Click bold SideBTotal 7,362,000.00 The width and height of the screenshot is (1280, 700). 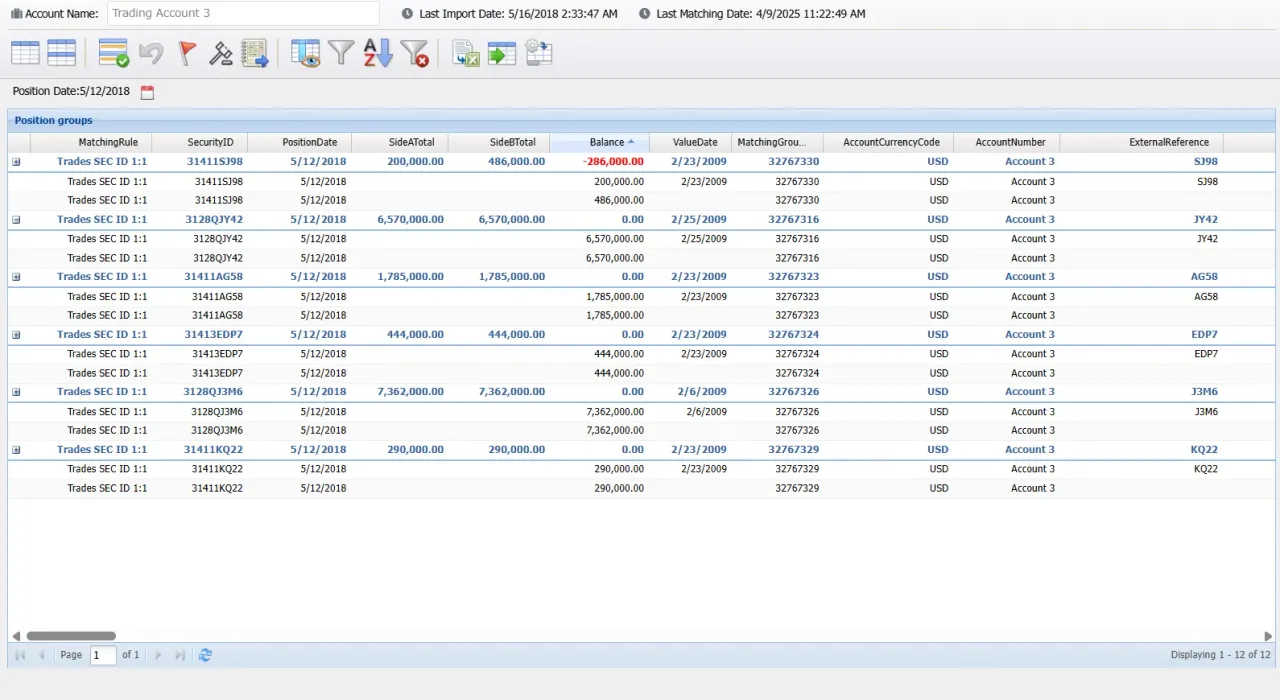click(x=512, y=392)
